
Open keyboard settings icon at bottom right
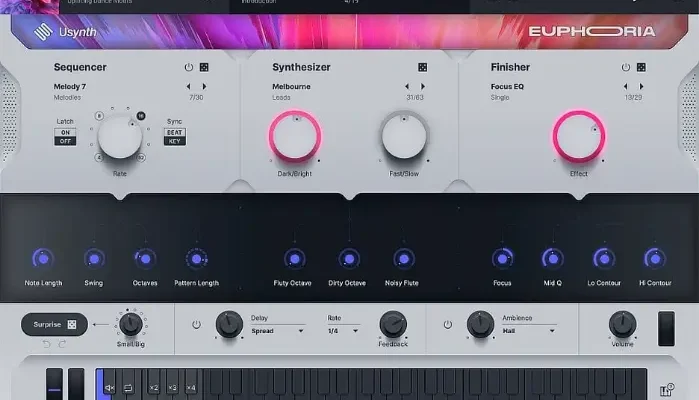coord(667,389)
